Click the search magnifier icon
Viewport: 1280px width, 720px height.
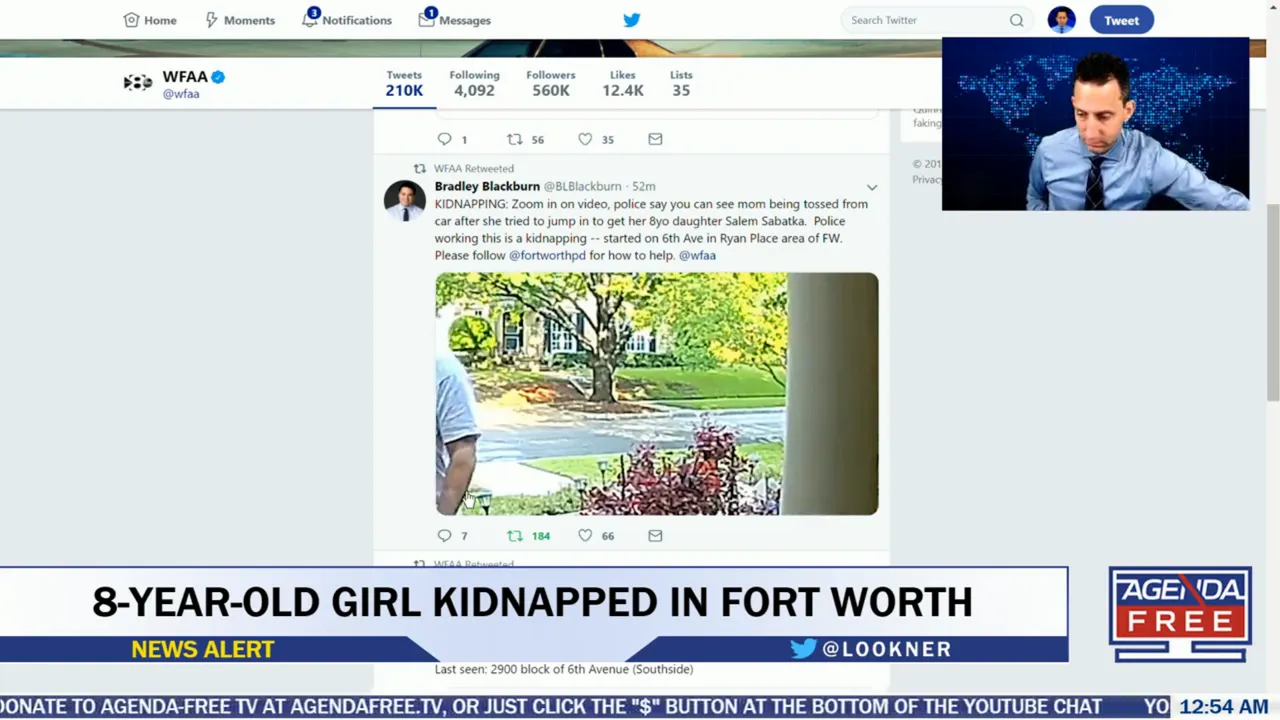[x=1016, y=20]
